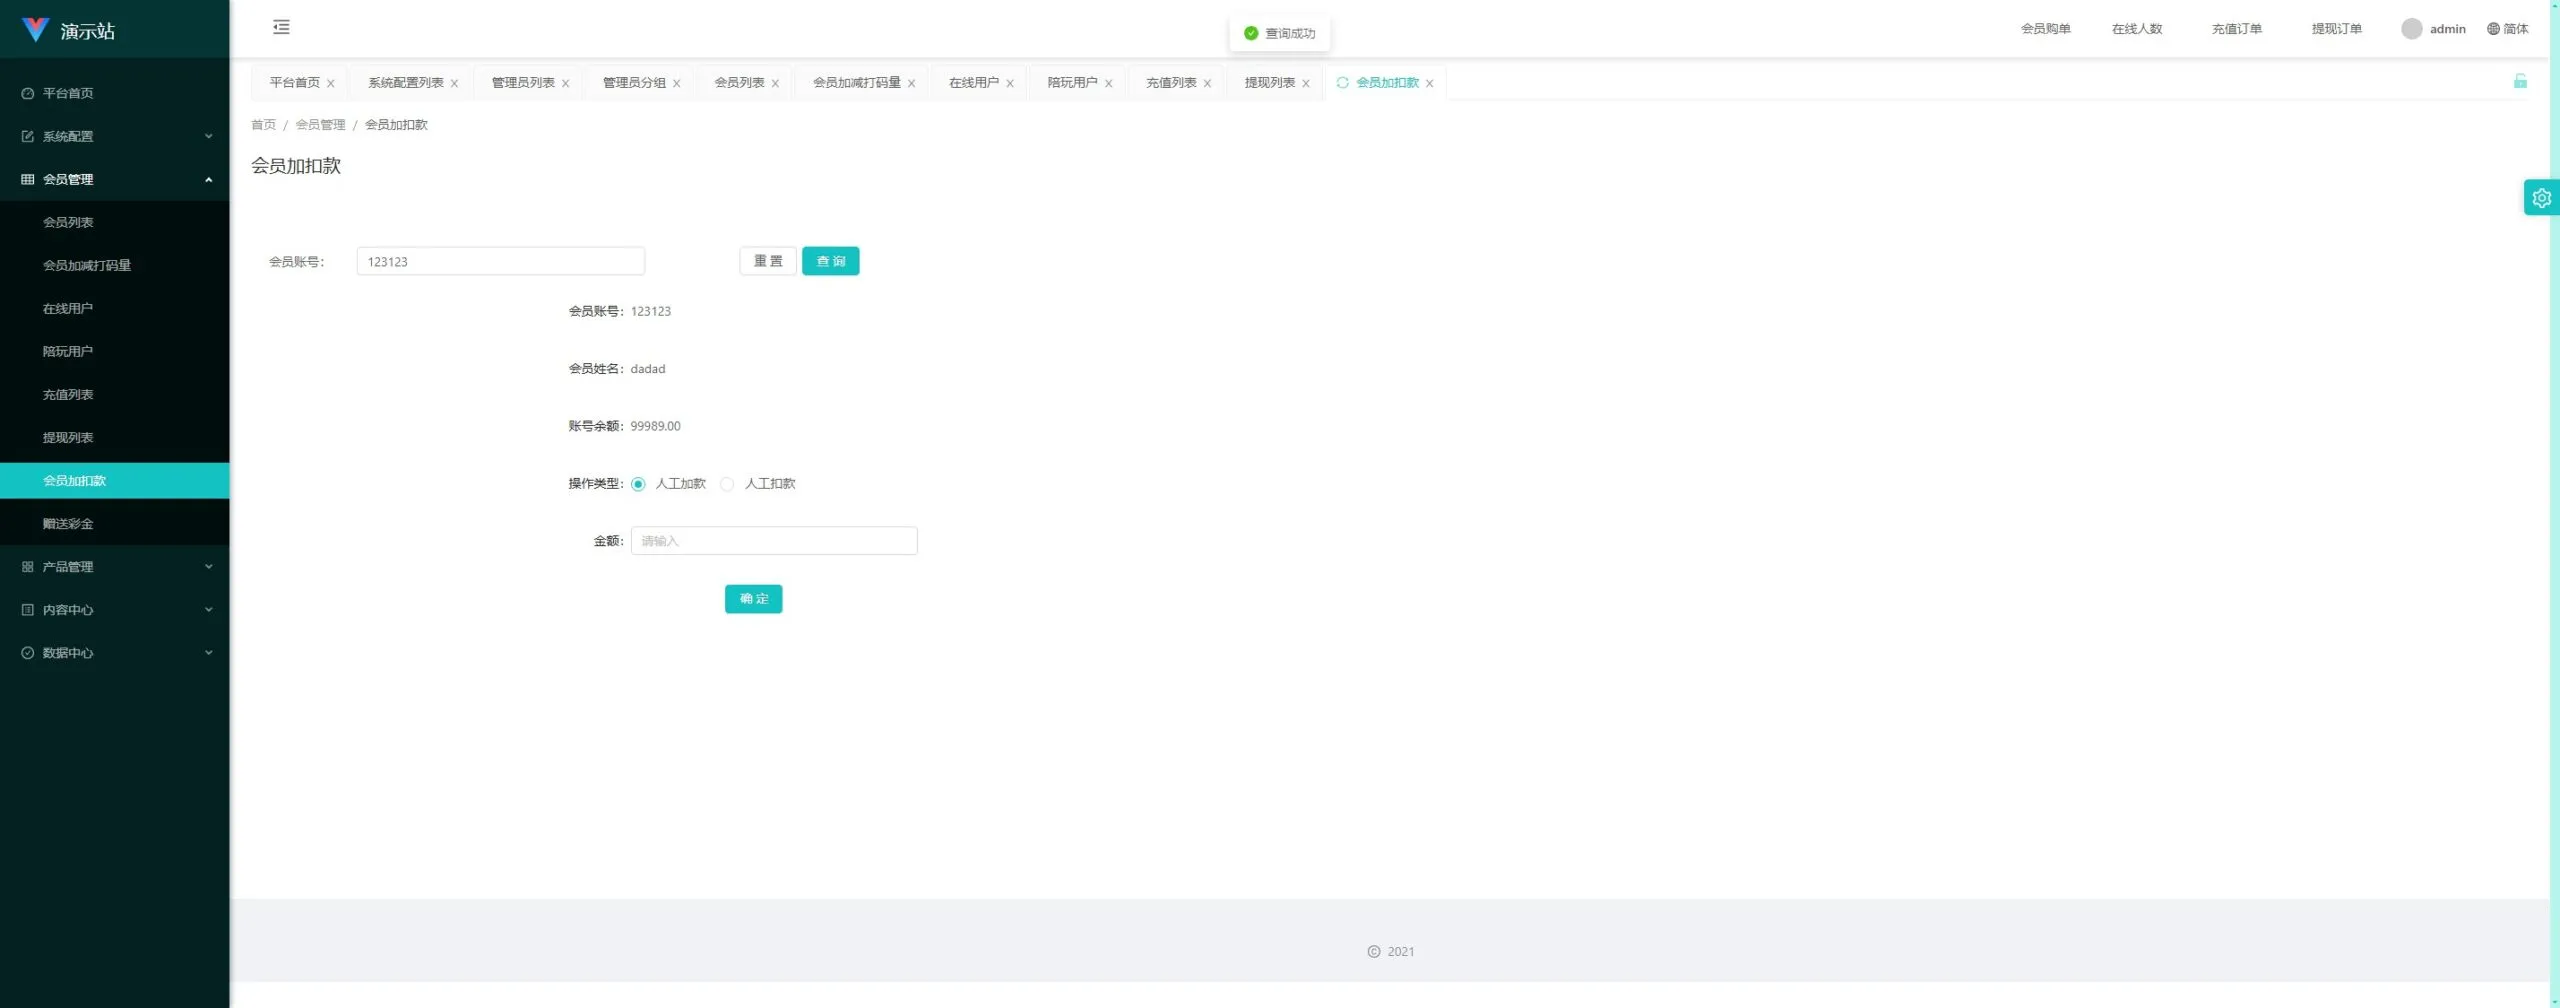Refresh the 会员加扣款 tab via its reload icon
This screenshot has width=2560, height=1008.
[x=1342, y=82]
